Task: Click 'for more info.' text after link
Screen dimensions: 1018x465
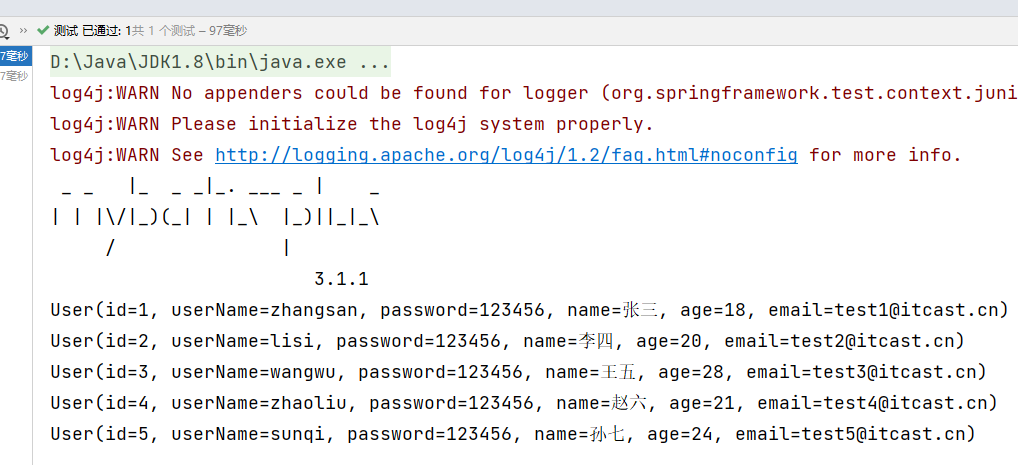Action: 884,155
